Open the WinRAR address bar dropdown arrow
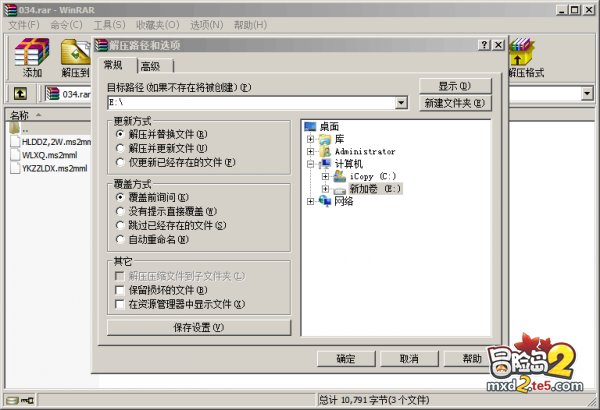 pos(587,93)
